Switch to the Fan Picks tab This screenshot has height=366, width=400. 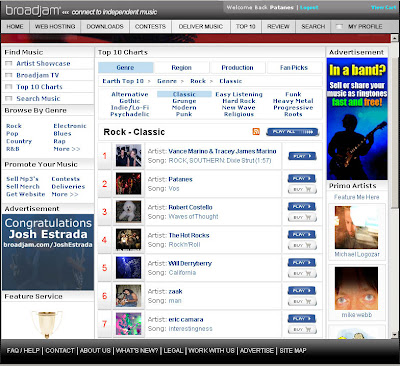(294, 68)
